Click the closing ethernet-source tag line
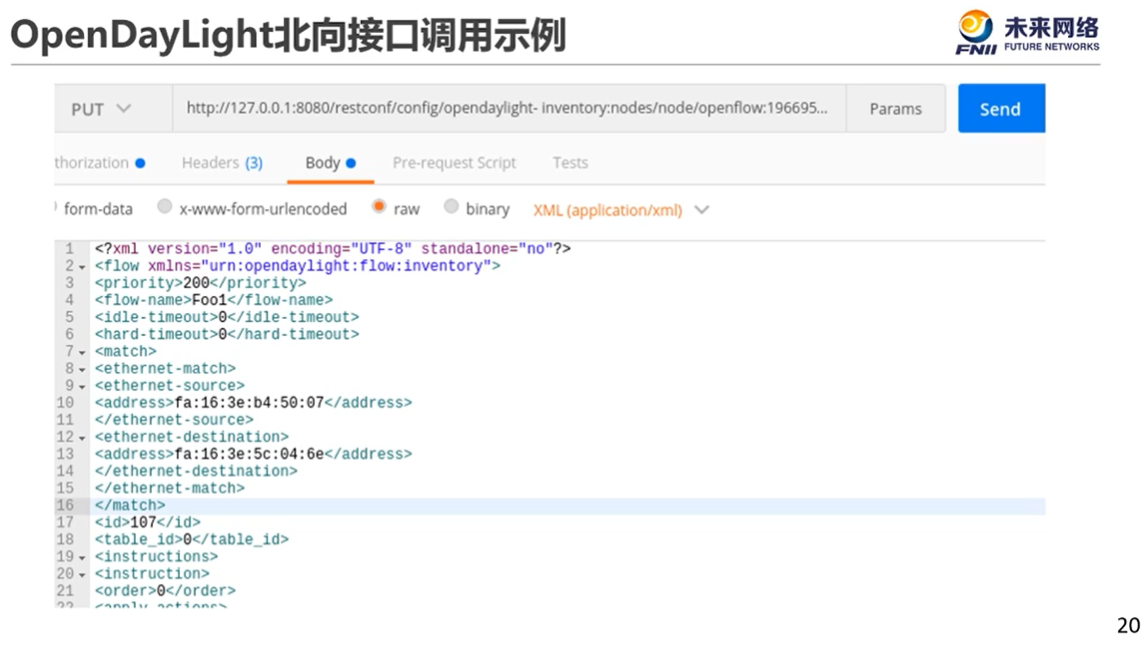 [174, 420]
